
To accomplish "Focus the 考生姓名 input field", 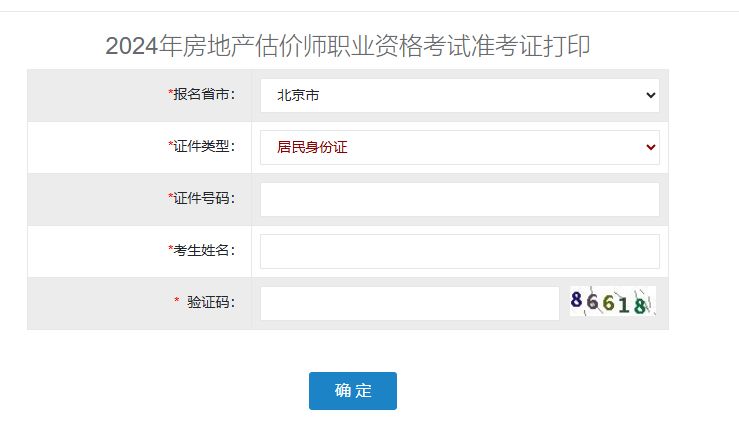I will 460,252.
